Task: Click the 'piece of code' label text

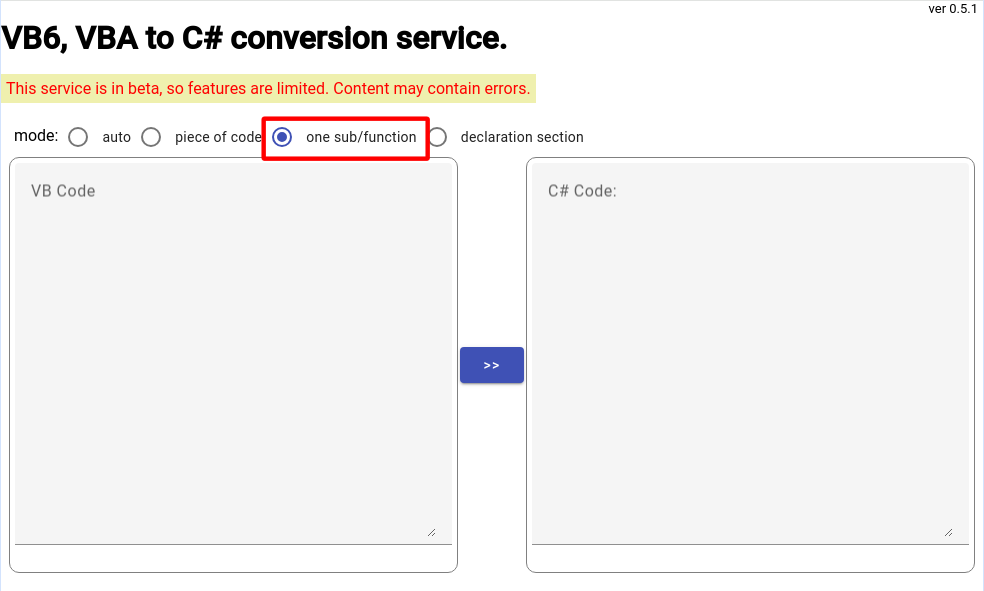Action: tap(218, 137)
